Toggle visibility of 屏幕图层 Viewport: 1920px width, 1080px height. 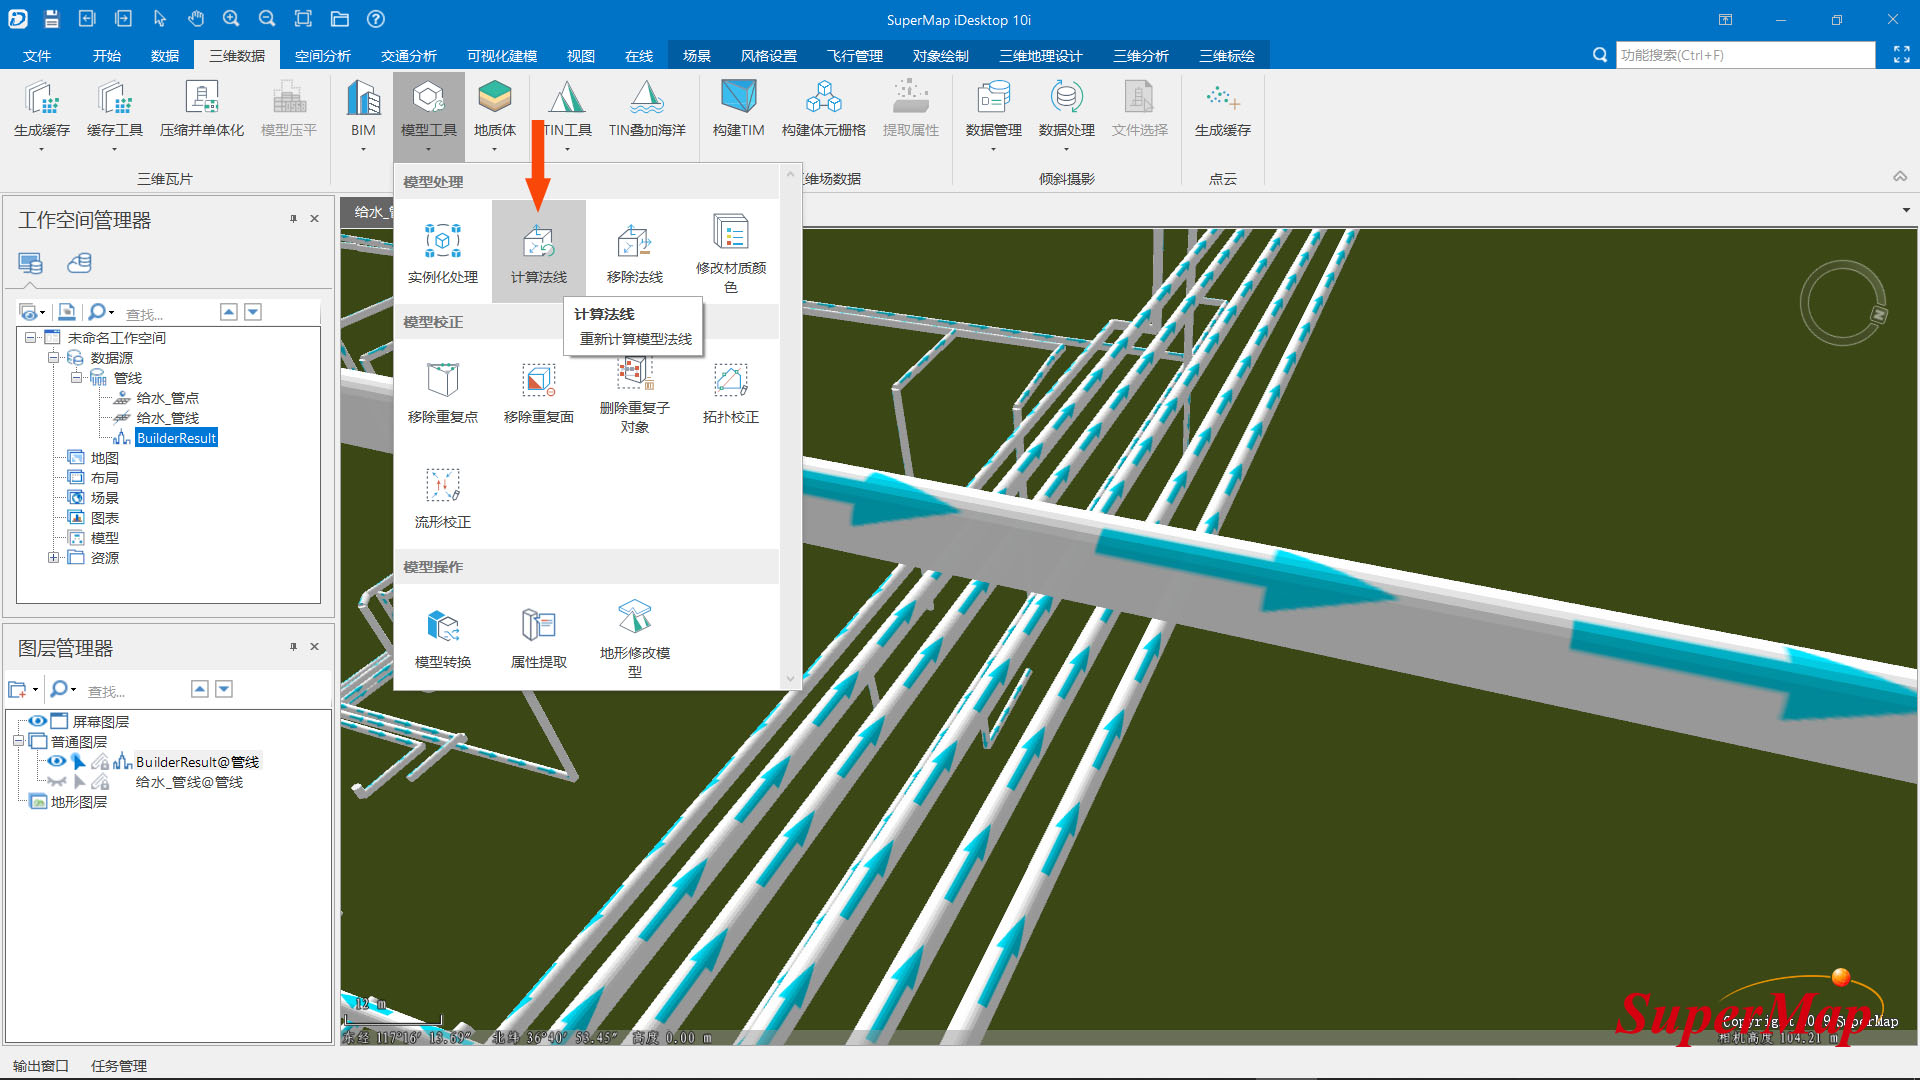(x=37, y=721)
